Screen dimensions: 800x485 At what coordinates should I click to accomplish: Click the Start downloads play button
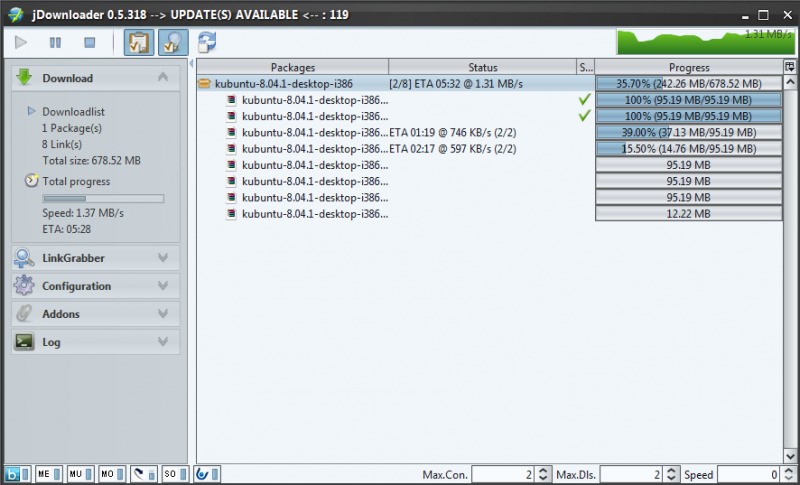pyautogui.click(x=22, y=42)
